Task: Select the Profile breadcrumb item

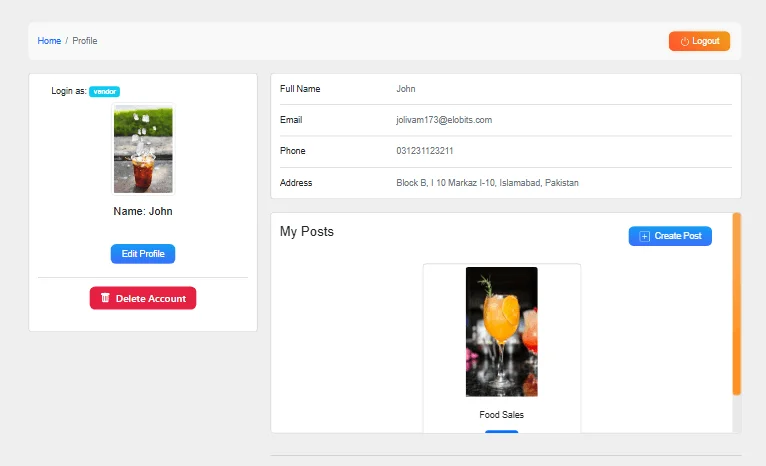Action: [85, 41]
